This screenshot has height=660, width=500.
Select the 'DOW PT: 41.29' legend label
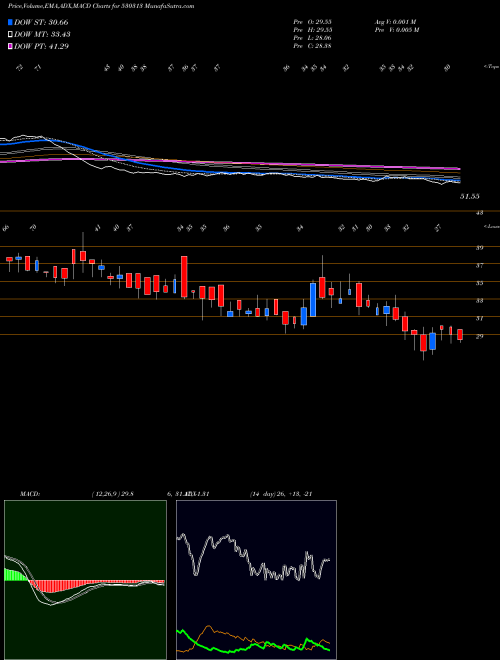click(x=41, y=46)
